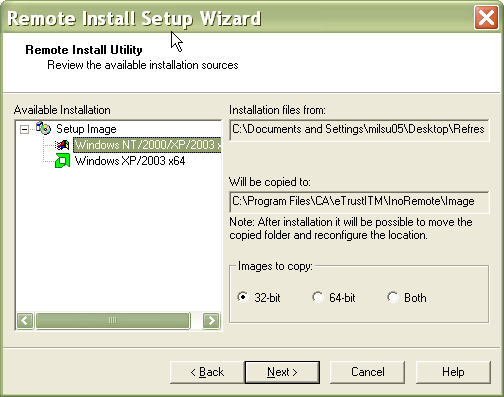Cancel the Remote Install wizard
The image size is (504, 397).
pyautogui.click(x=367, y=372)
